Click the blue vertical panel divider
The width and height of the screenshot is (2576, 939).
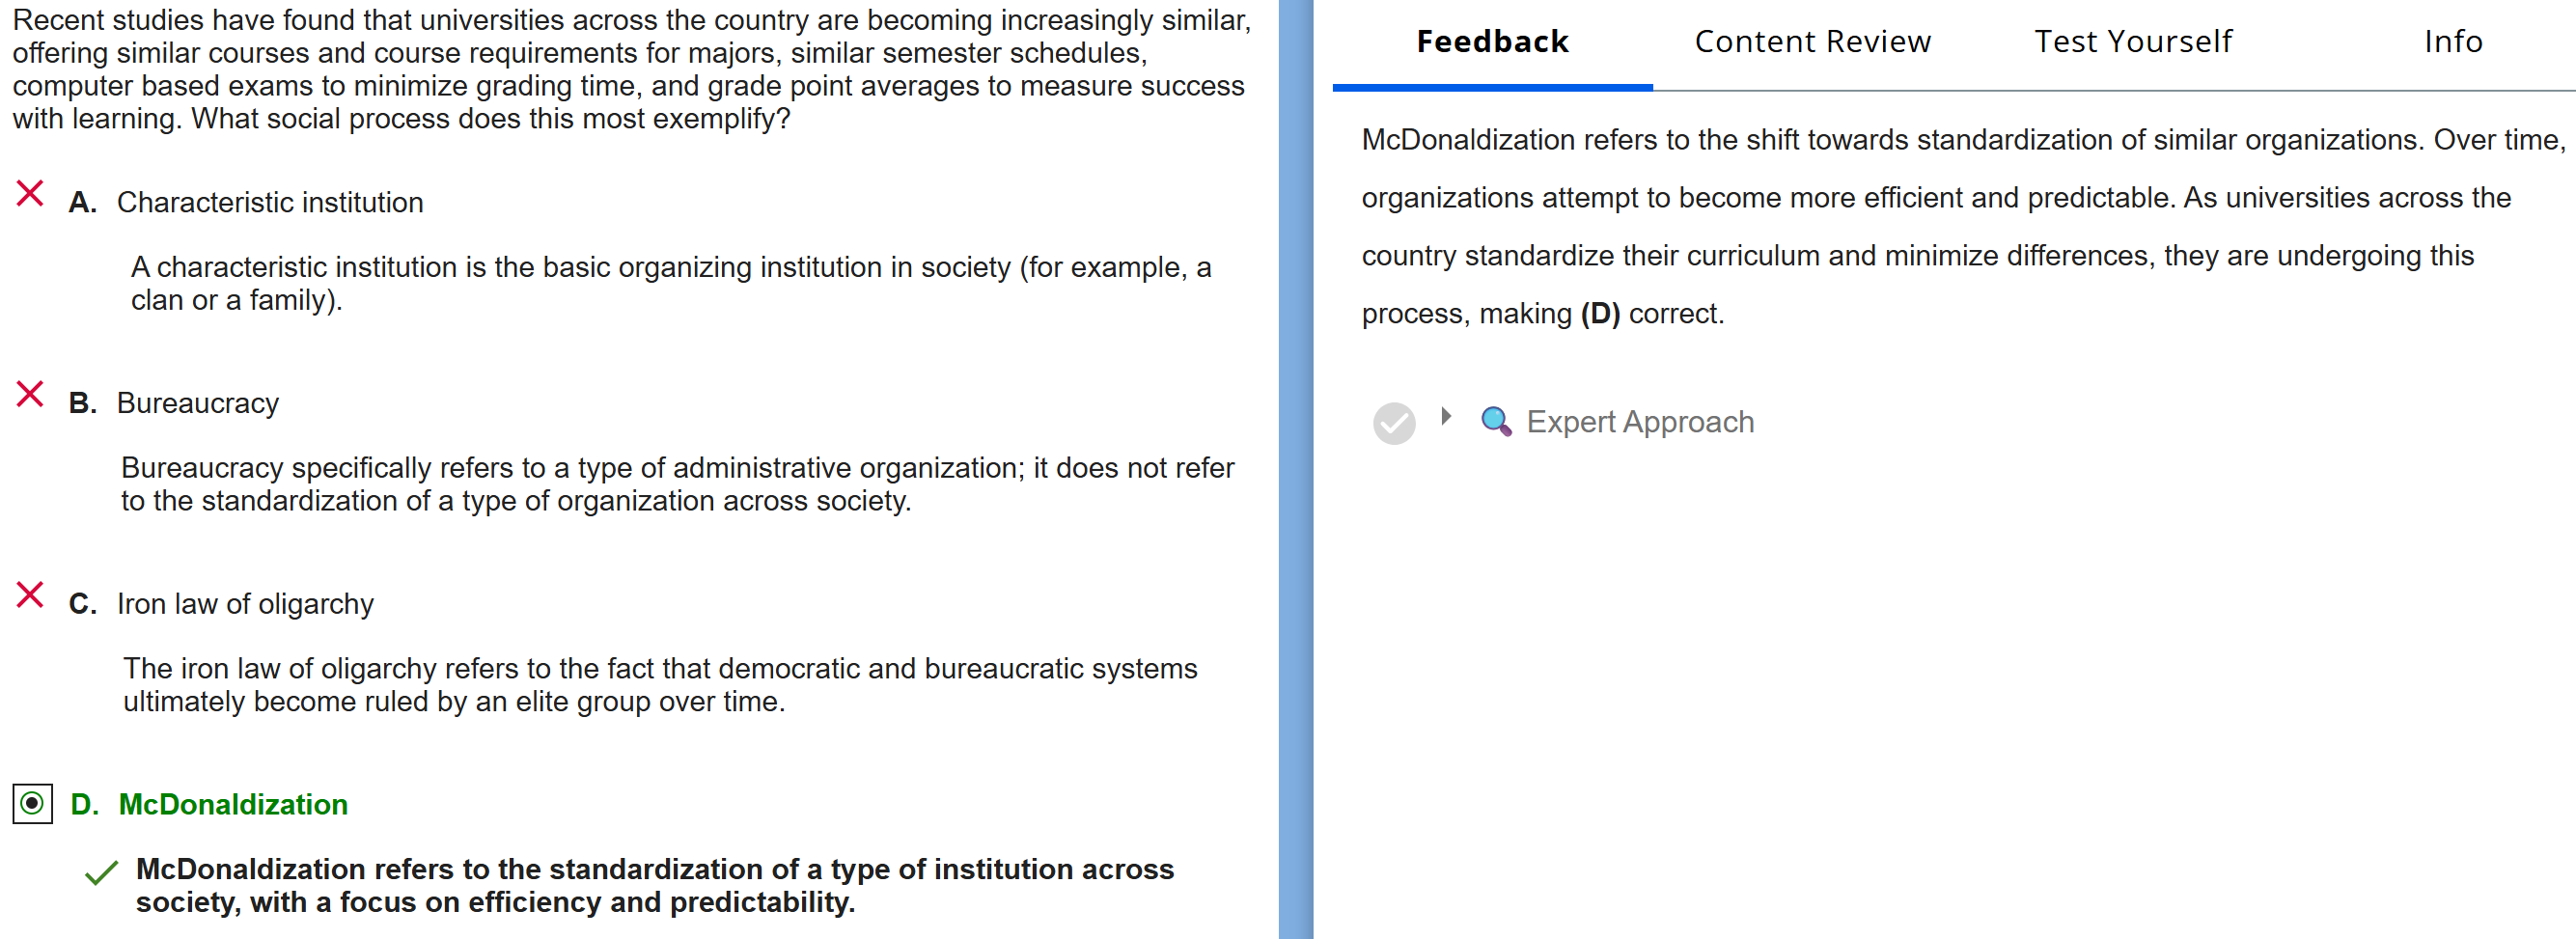tap(1295, 470)
